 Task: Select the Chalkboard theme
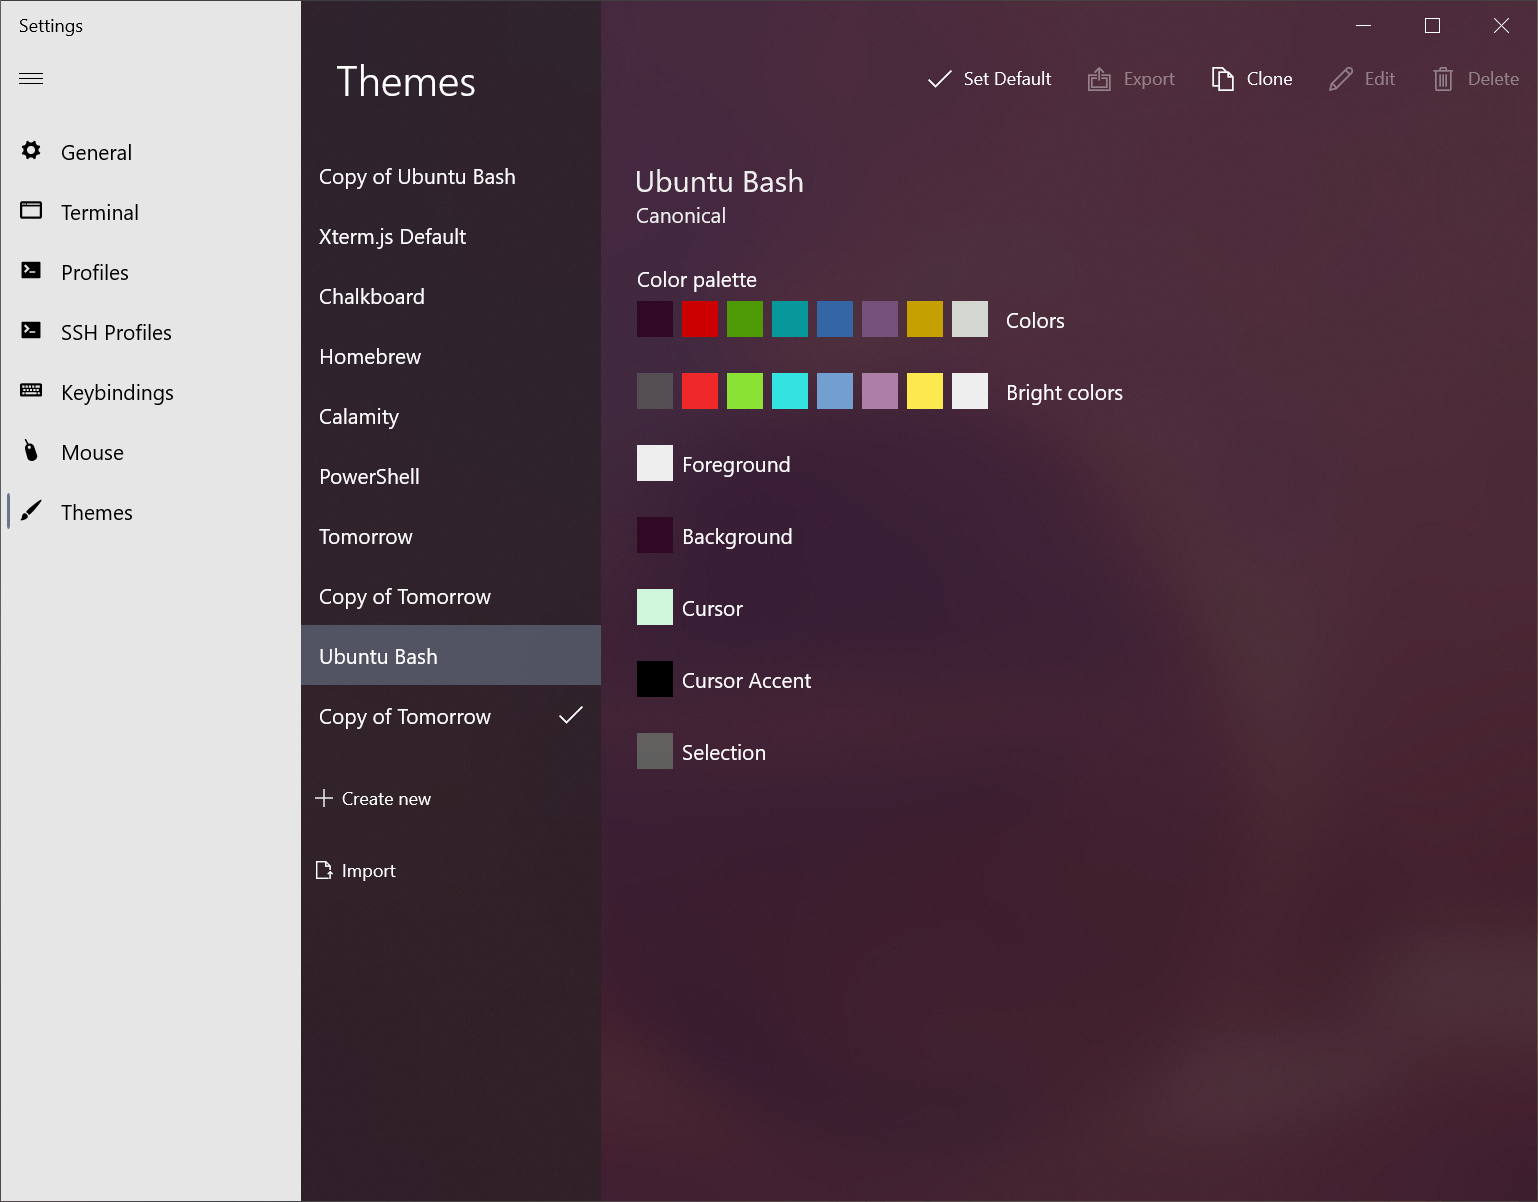tap(371, 296)
